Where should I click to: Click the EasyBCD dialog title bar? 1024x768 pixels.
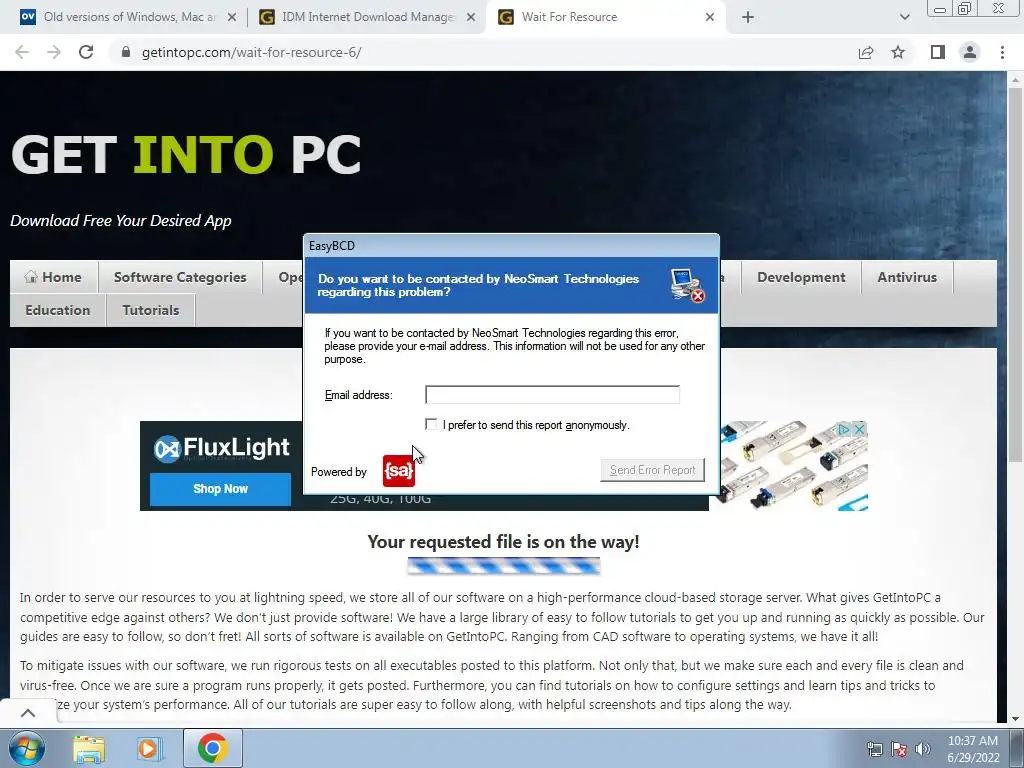(x=512, y=246)
